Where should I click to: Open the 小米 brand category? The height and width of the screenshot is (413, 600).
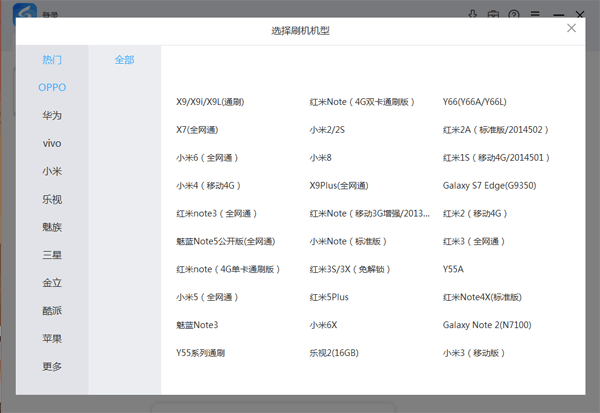[x=52, y=172]
